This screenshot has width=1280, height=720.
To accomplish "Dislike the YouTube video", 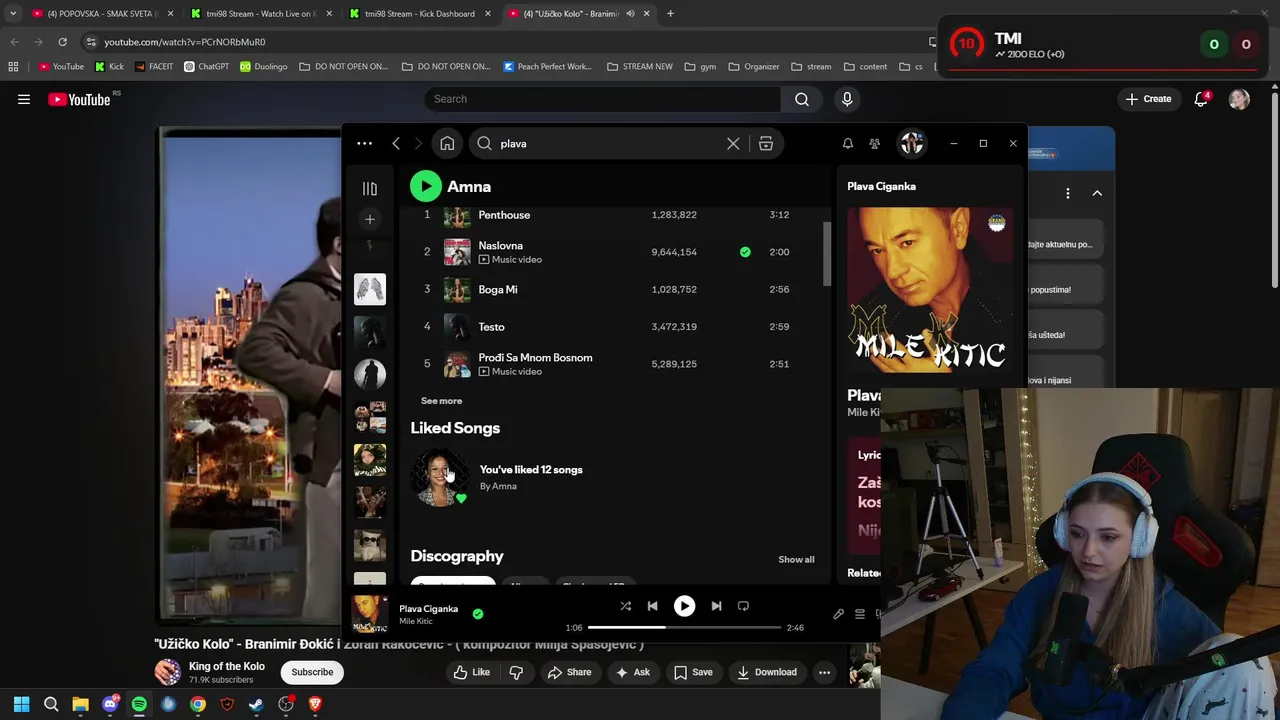I will click(516, 672).
